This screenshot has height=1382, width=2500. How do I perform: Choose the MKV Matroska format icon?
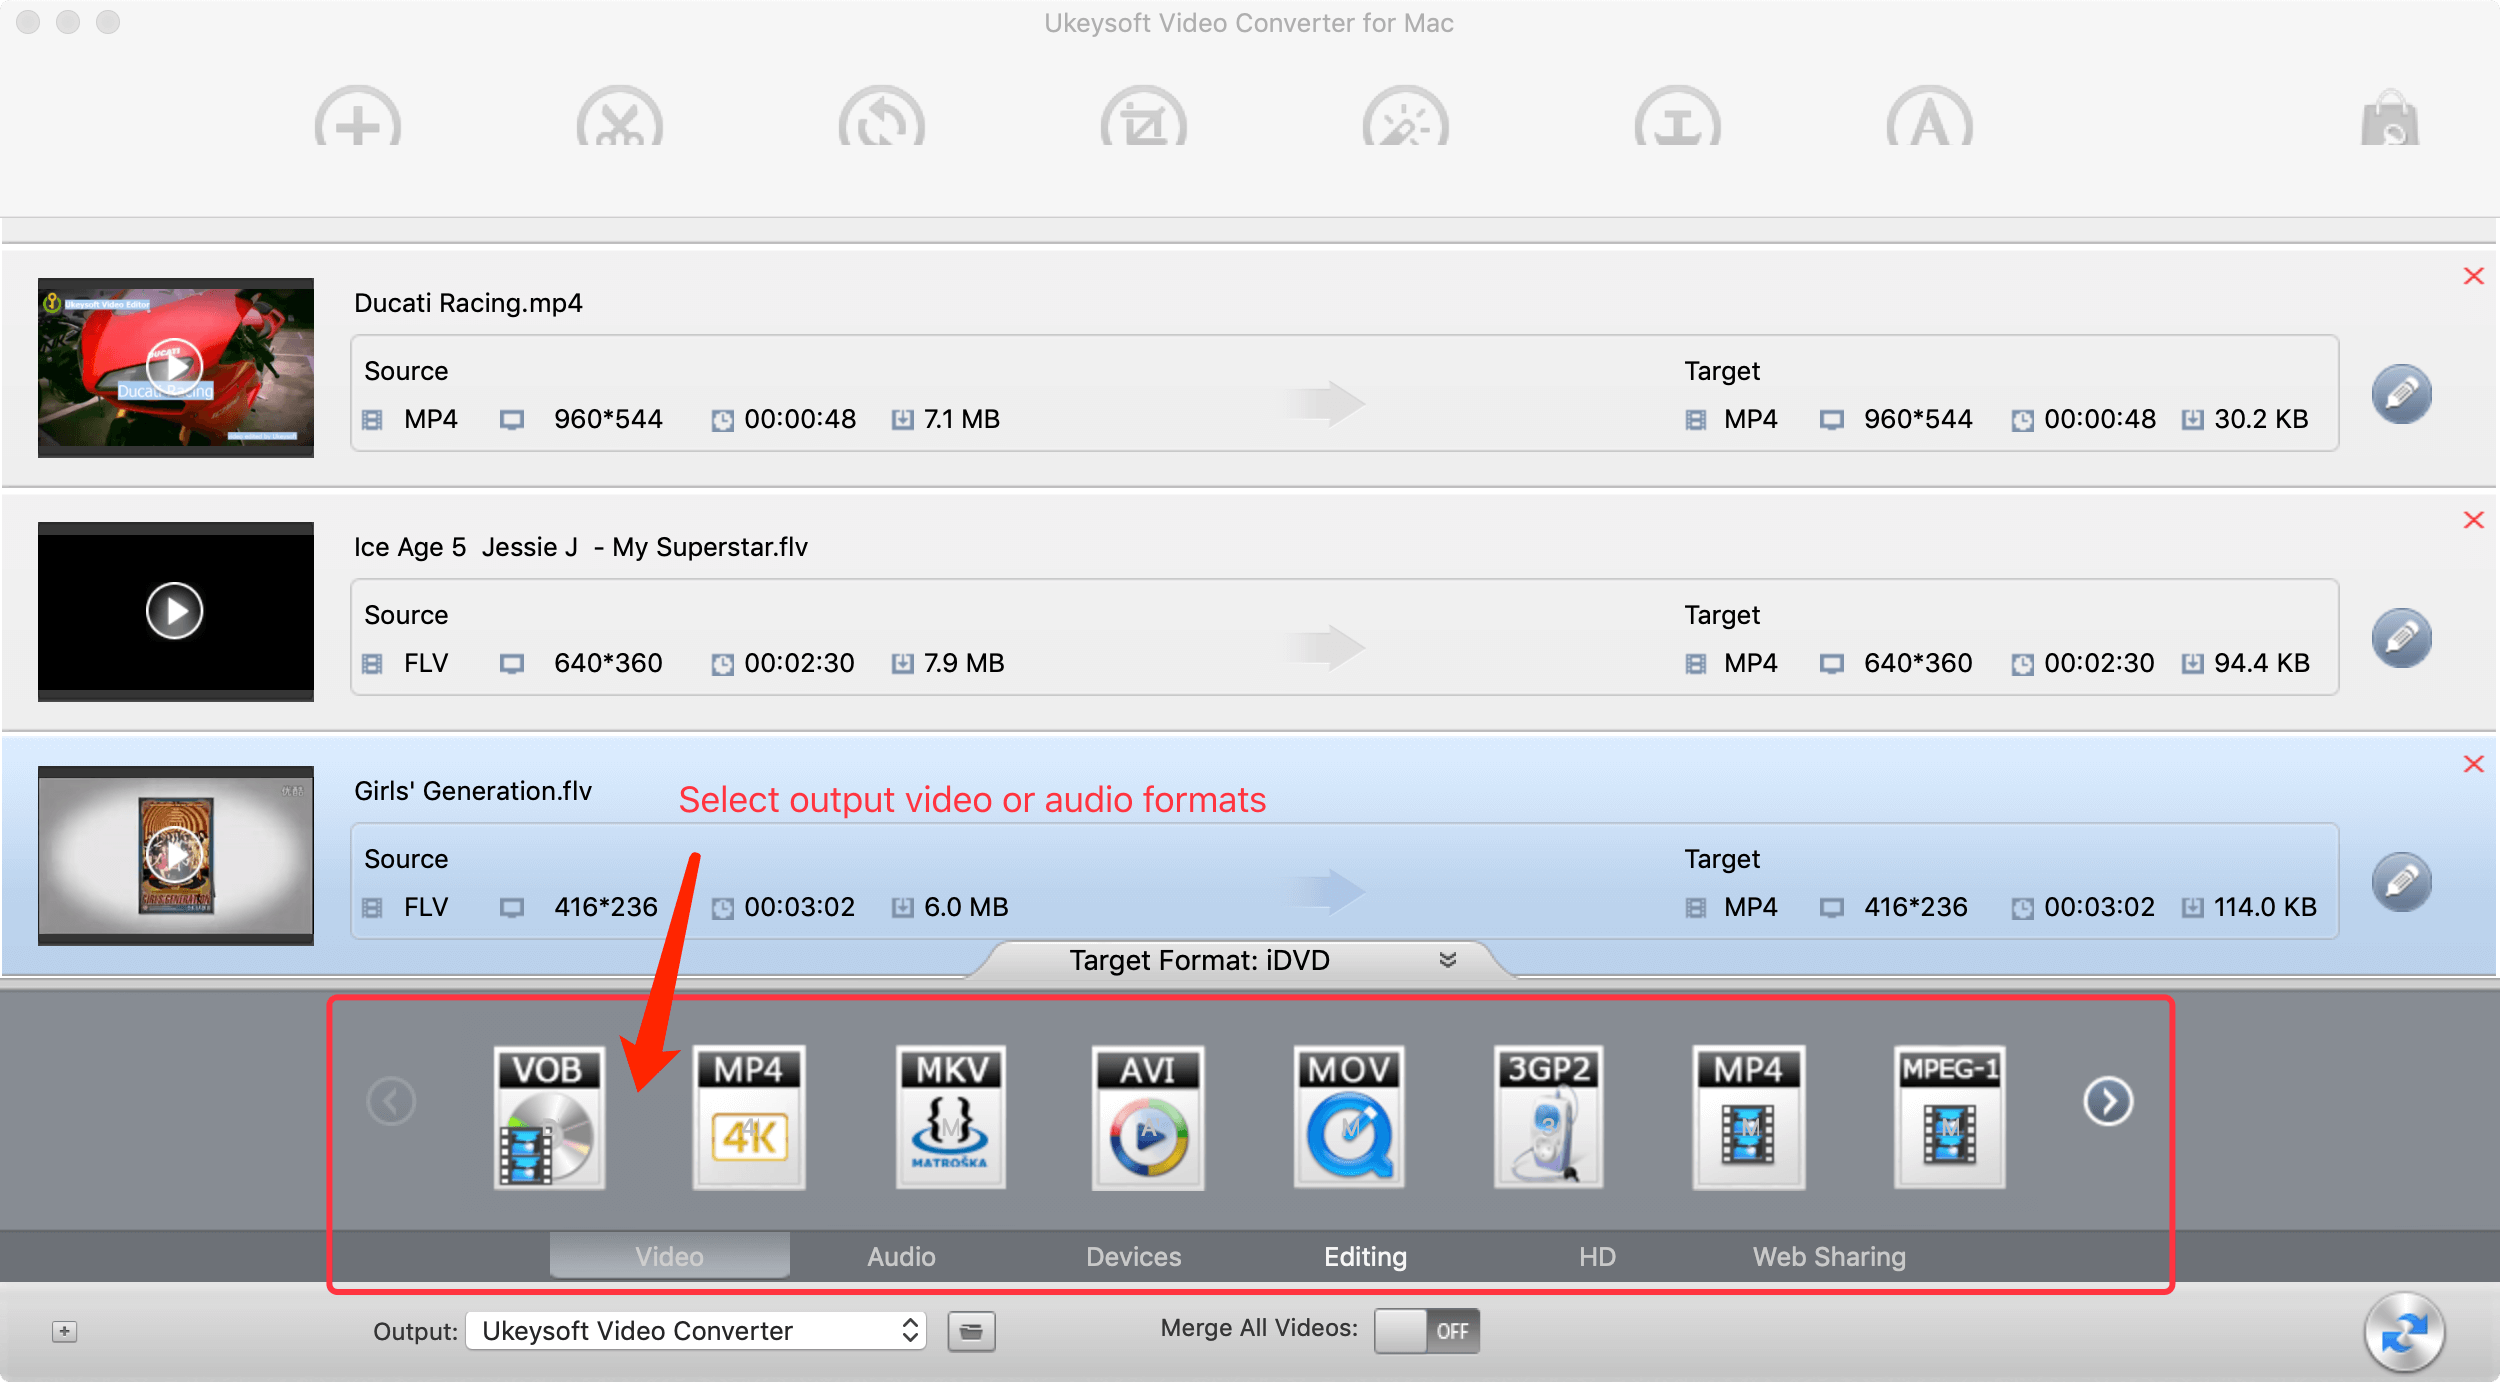pos(950,1117)
